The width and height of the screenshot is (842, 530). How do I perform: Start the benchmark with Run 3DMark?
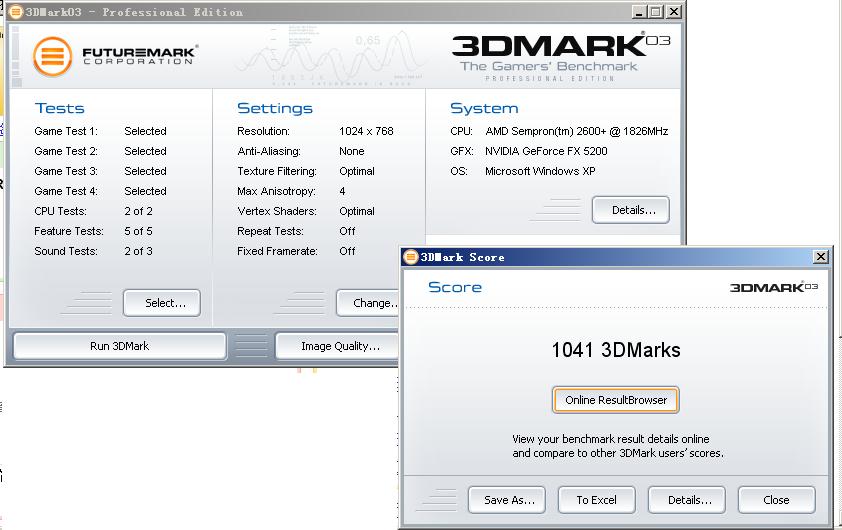point(119,346)
